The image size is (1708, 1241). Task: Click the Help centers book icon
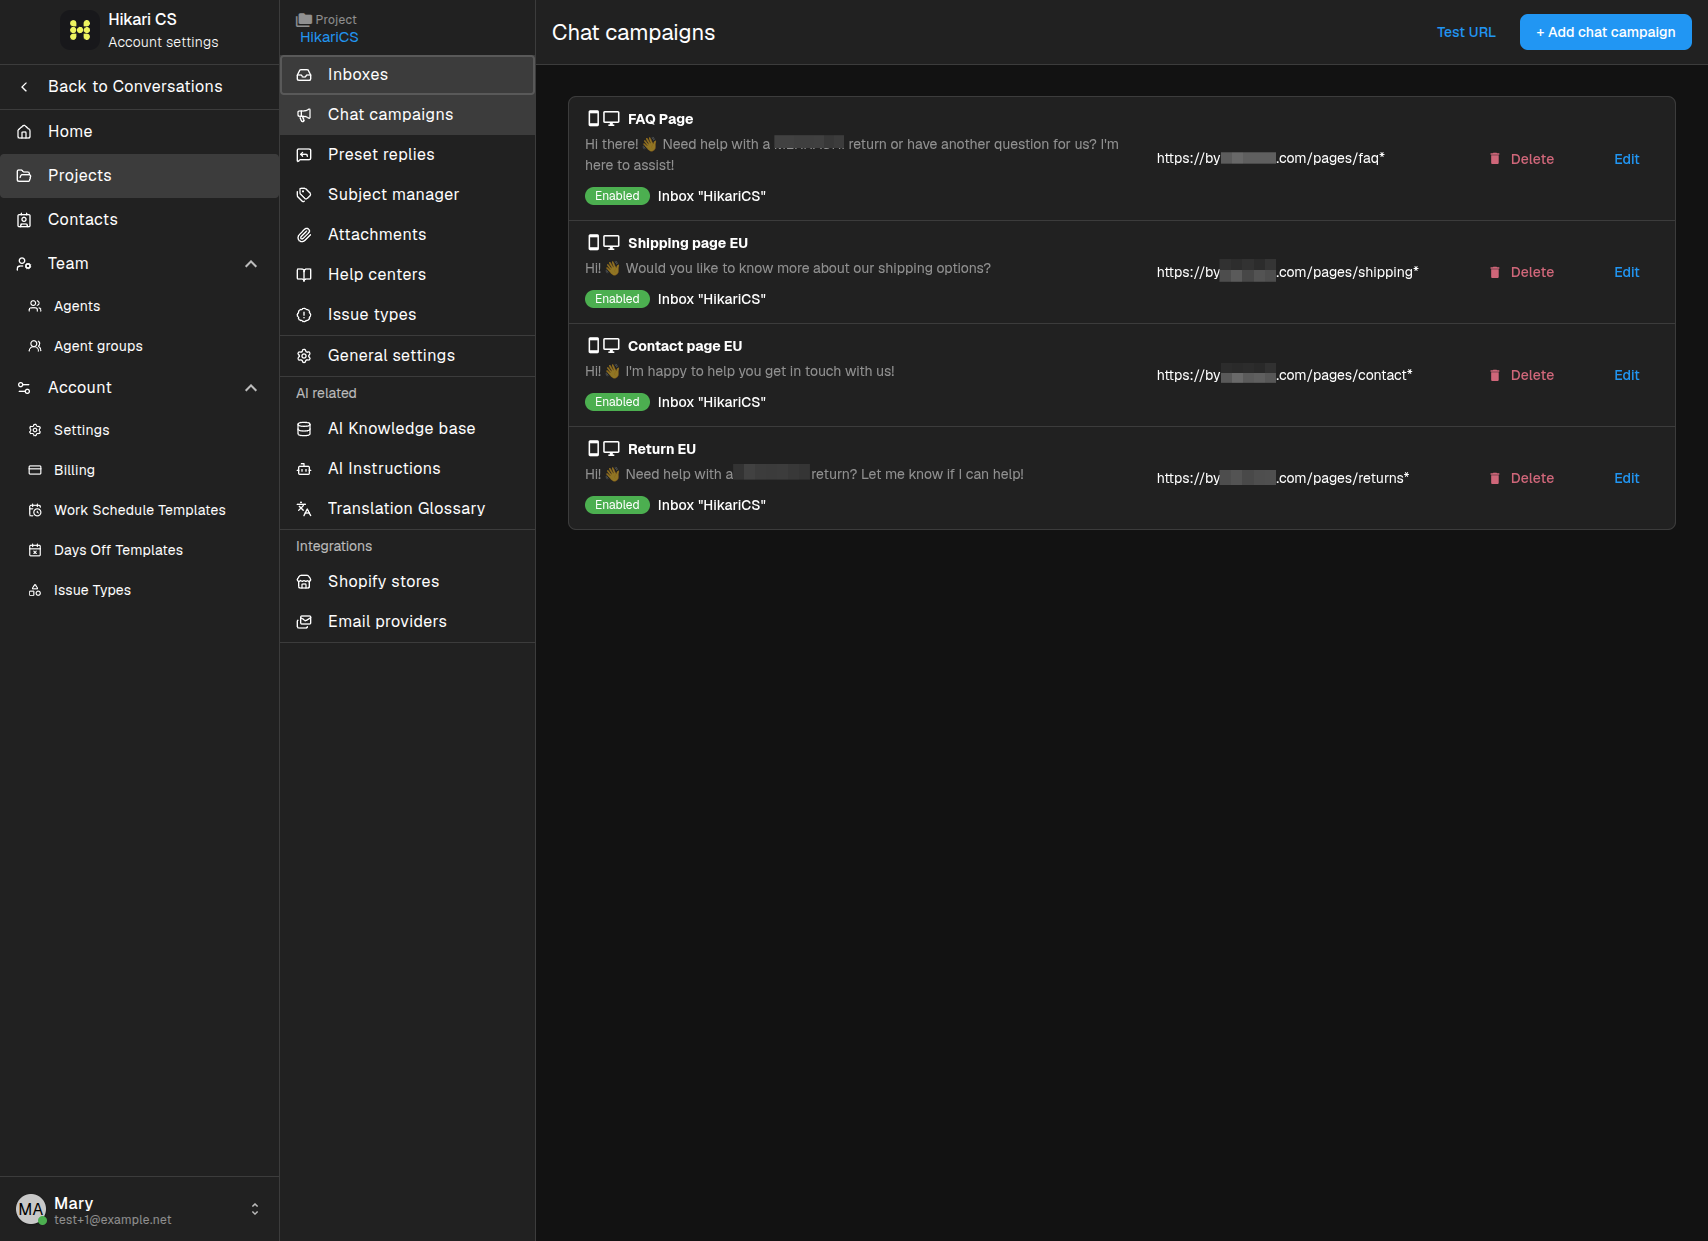pyautogui.click(x=304, y=275)
